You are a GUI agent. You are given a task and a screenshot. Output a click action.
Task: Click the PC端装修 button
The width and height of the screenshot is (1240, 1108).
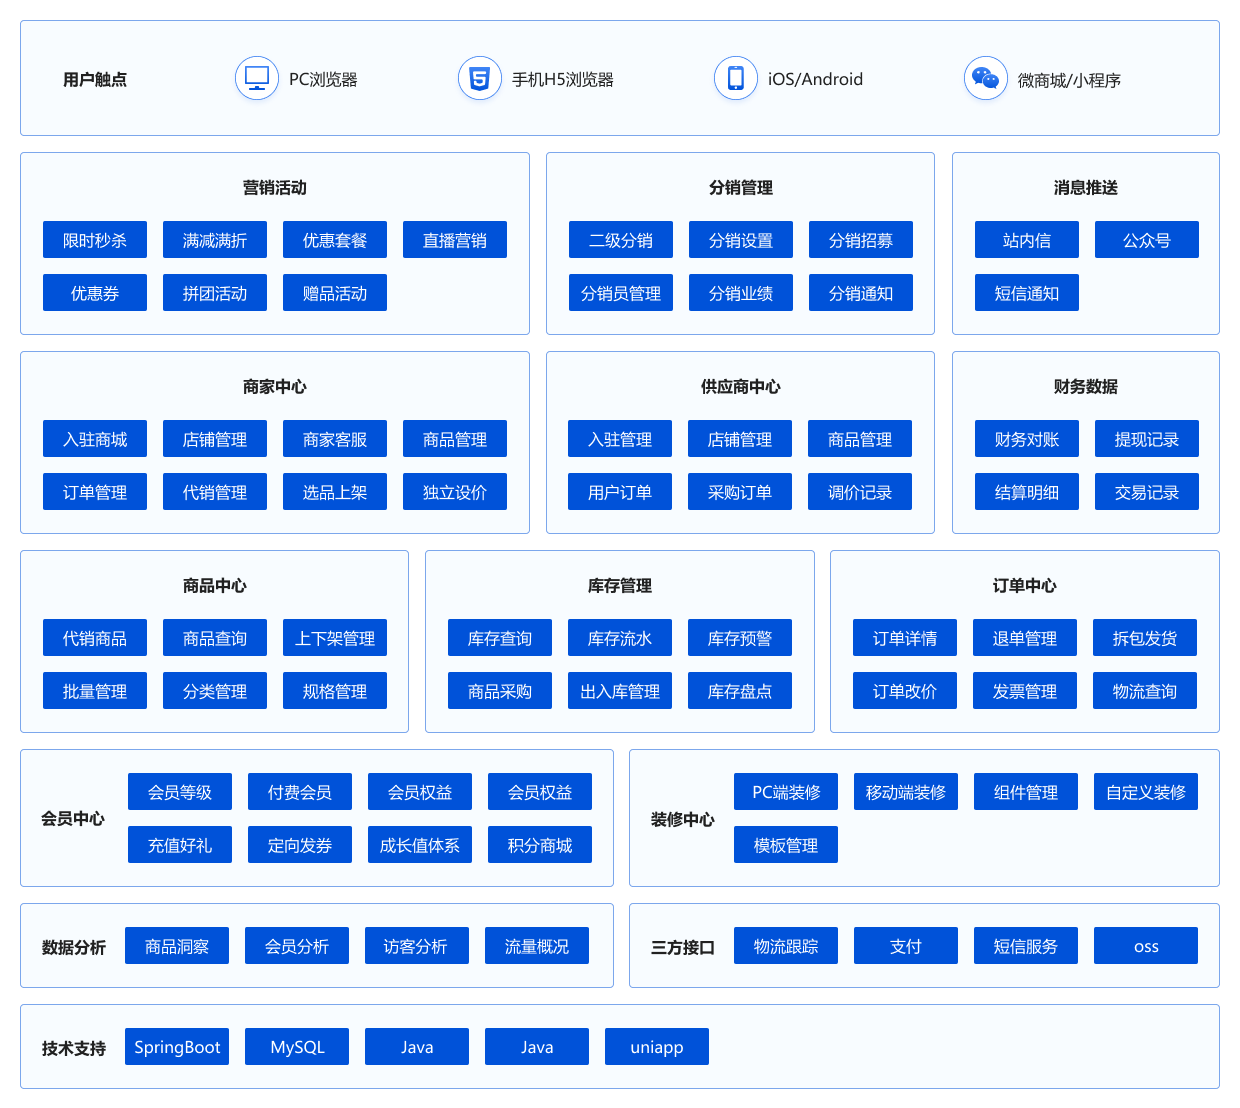[786, 792]
